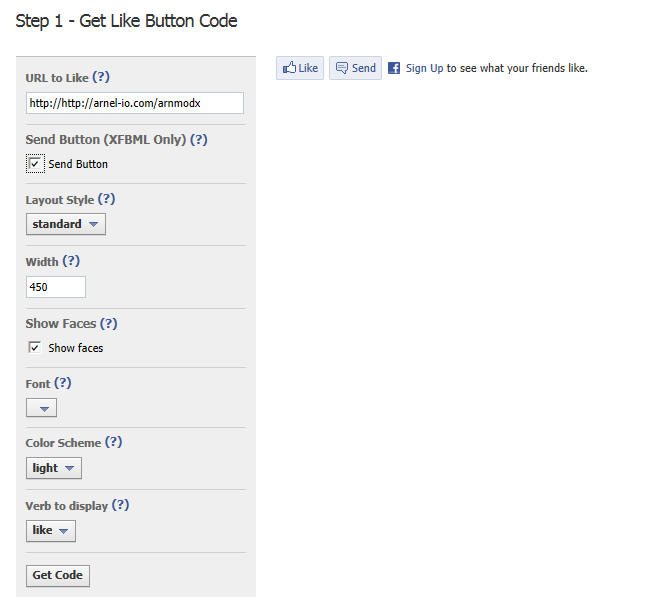The image size is (667, 614).
Task: Click the Send message button
Action: (356, 68)
